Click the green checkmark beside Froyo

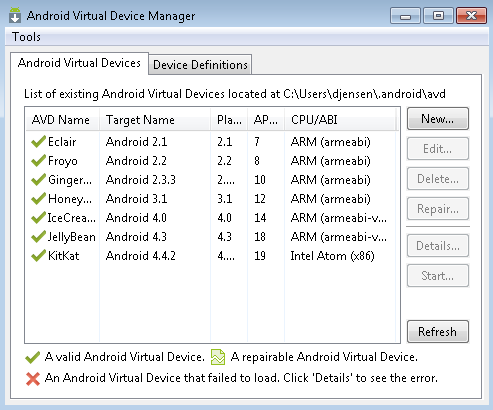(x=38, y=161)
